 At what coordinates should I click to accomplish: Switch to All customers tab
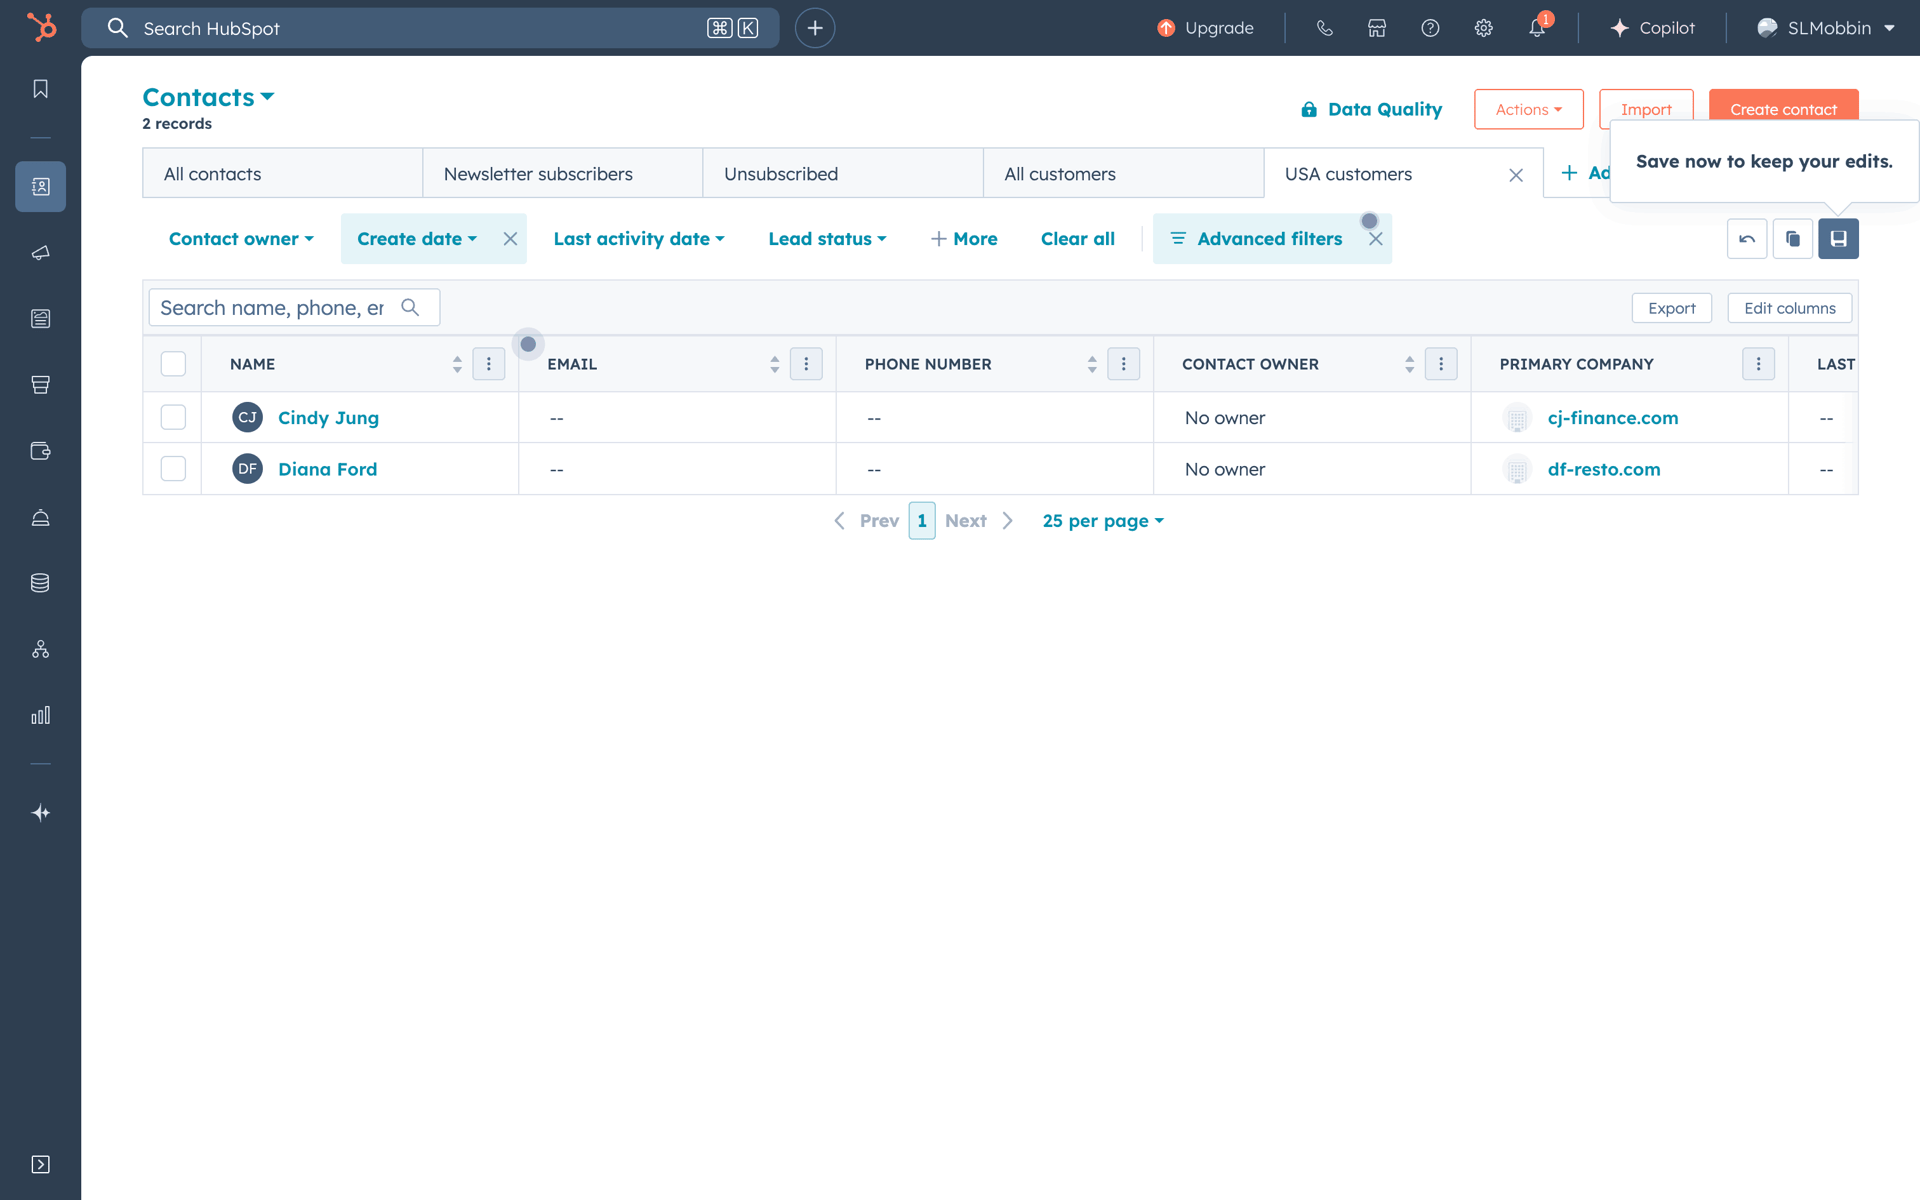pos(1123,173)
